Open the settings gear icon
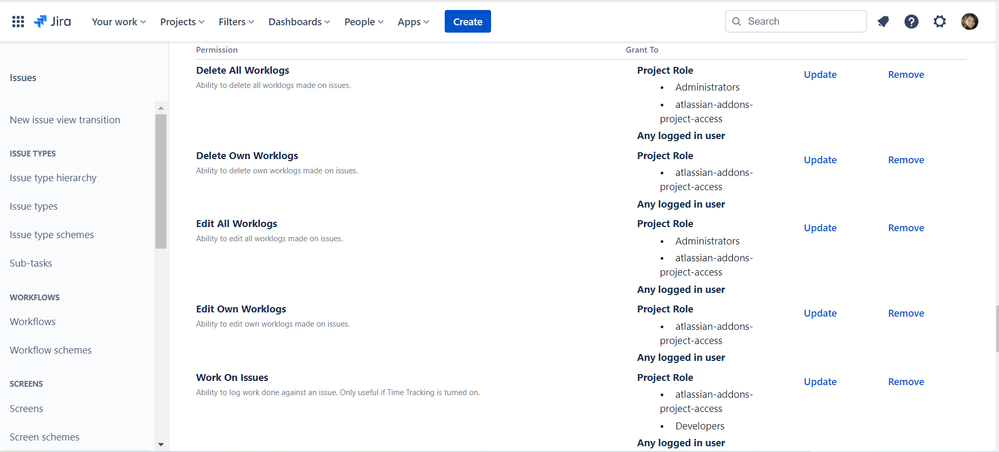This screenshot has height=452, width=999. click(x=940, y=22)
